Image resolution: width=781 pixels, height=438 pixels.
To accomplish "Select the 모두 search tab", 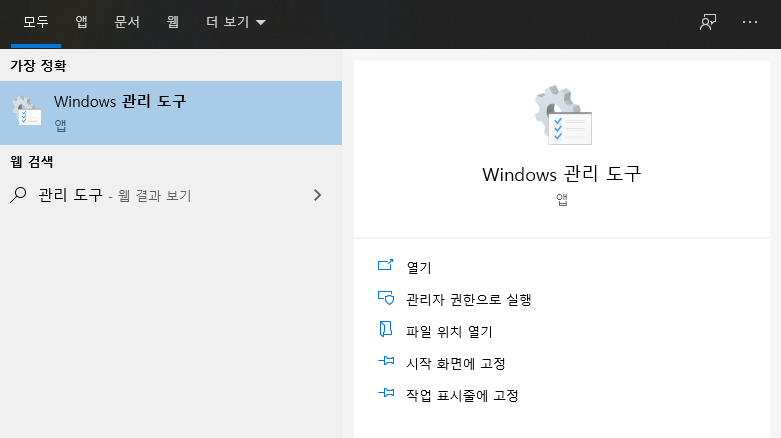I will (x=36, y=22).
